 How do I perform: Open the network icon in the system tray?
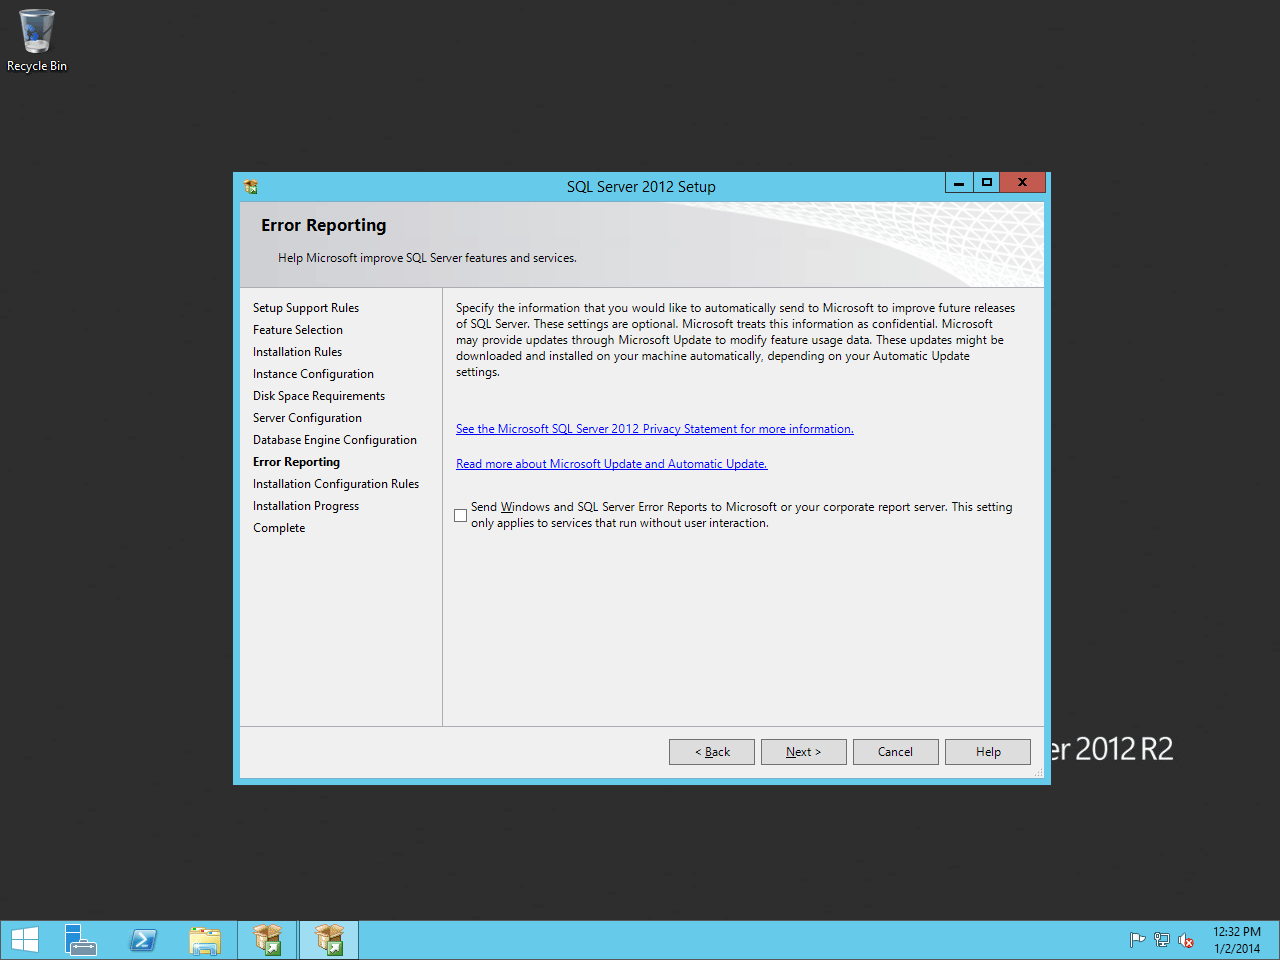[x=1161, y=940]
